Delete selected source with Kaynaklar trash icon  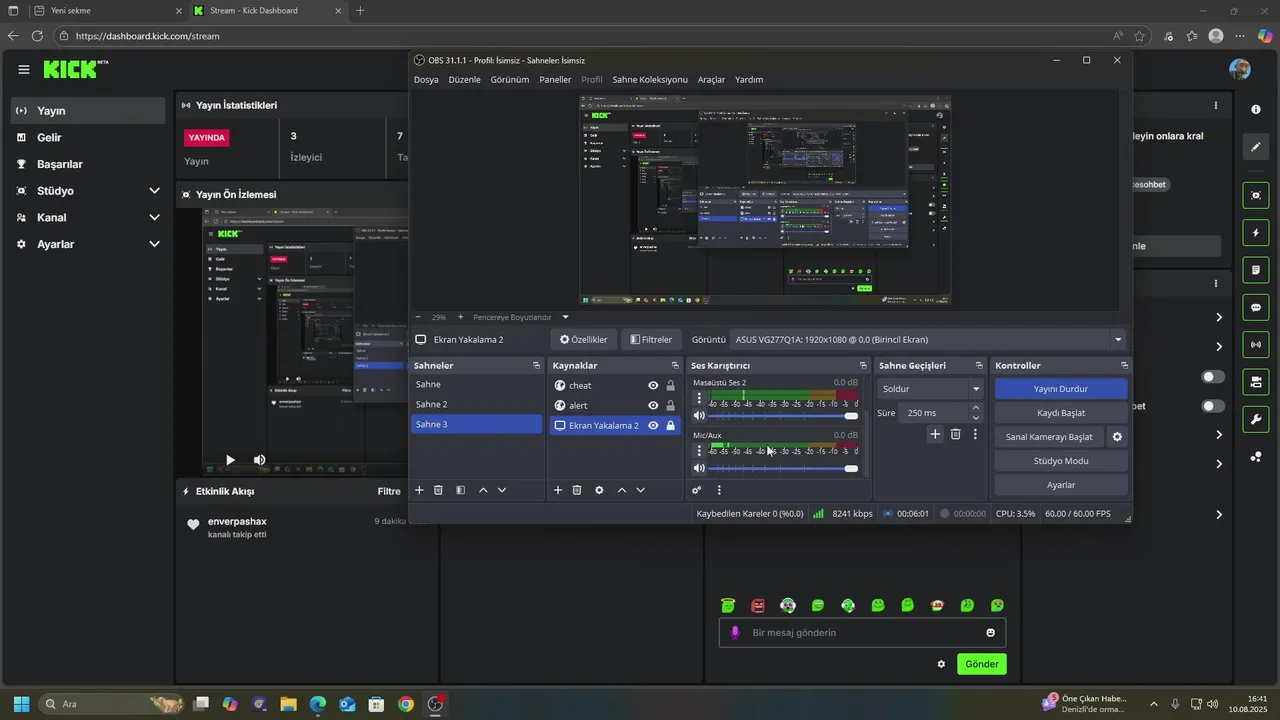click(577, 490)
